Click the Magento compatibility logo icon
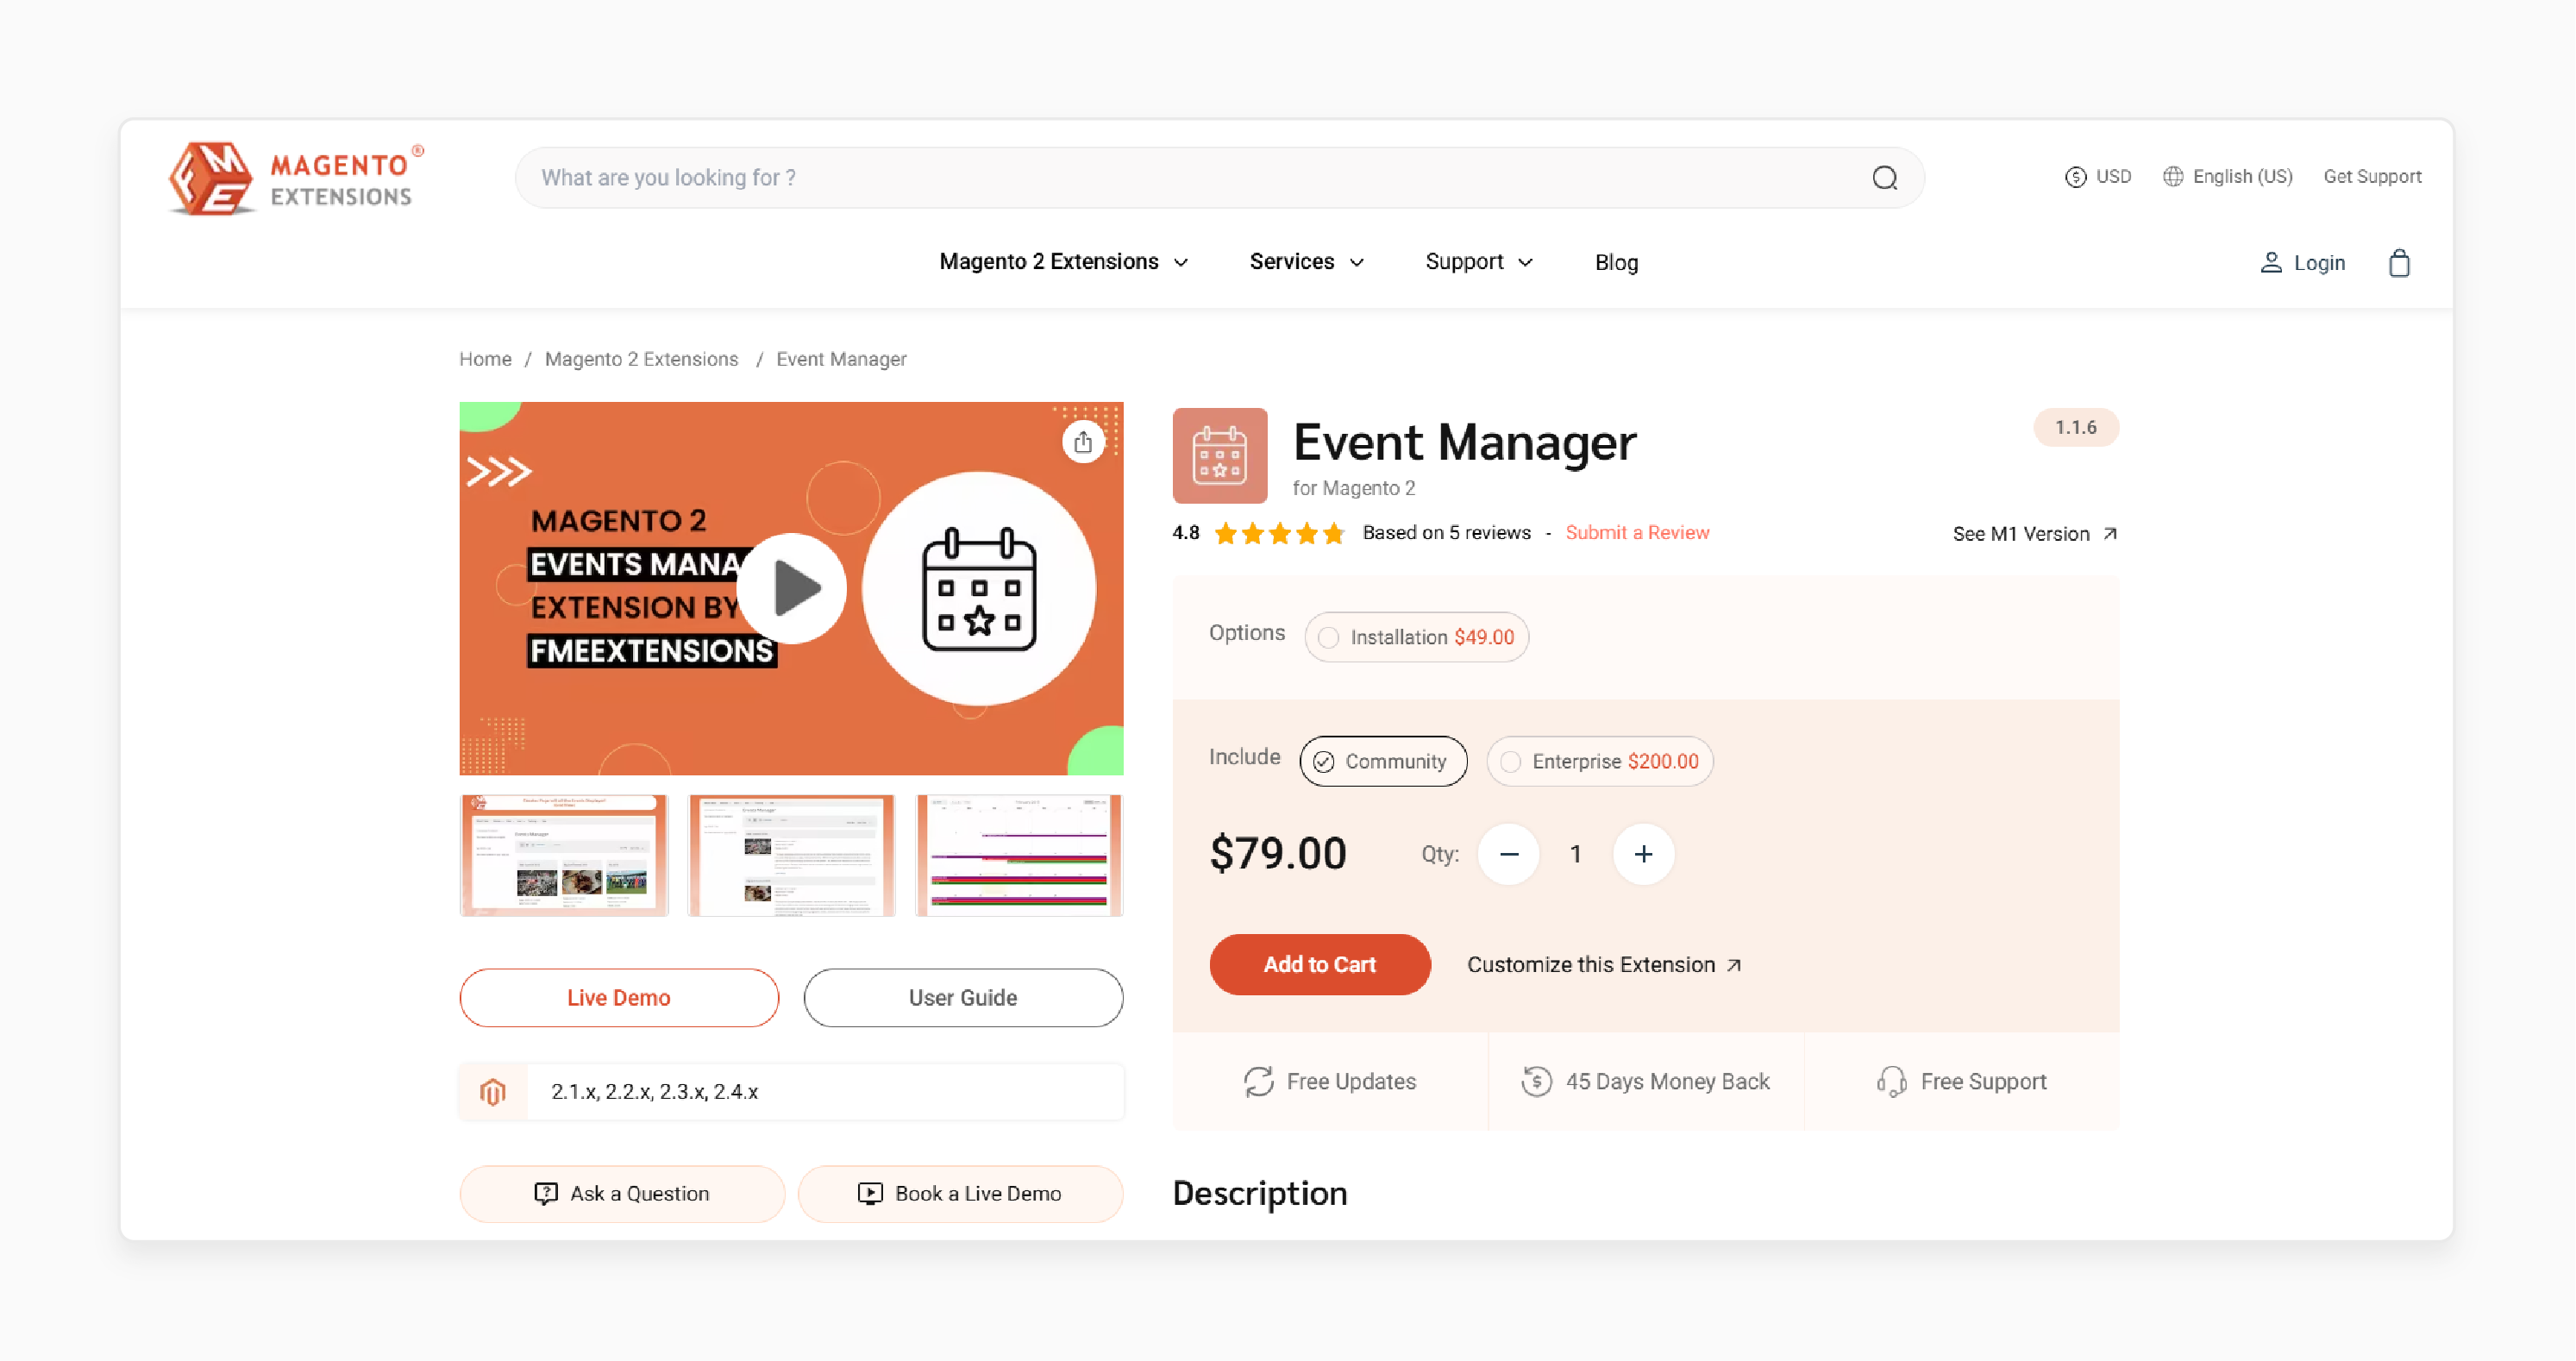 [493, 1092]
